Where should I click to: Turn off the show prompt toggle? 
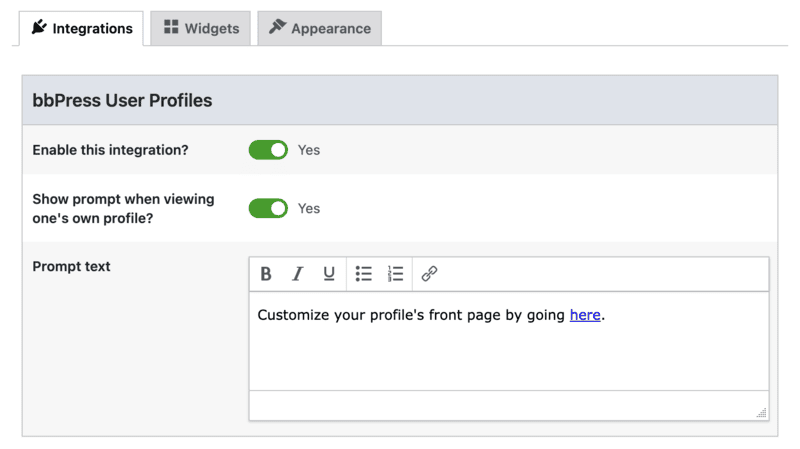coord(268,208)
